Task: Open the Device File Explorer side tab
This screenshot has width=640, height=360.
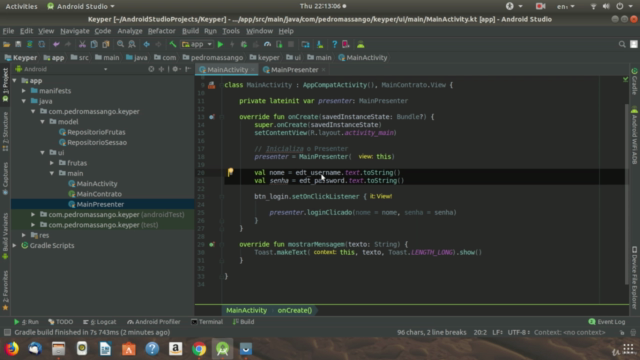Action: (634, 278)
